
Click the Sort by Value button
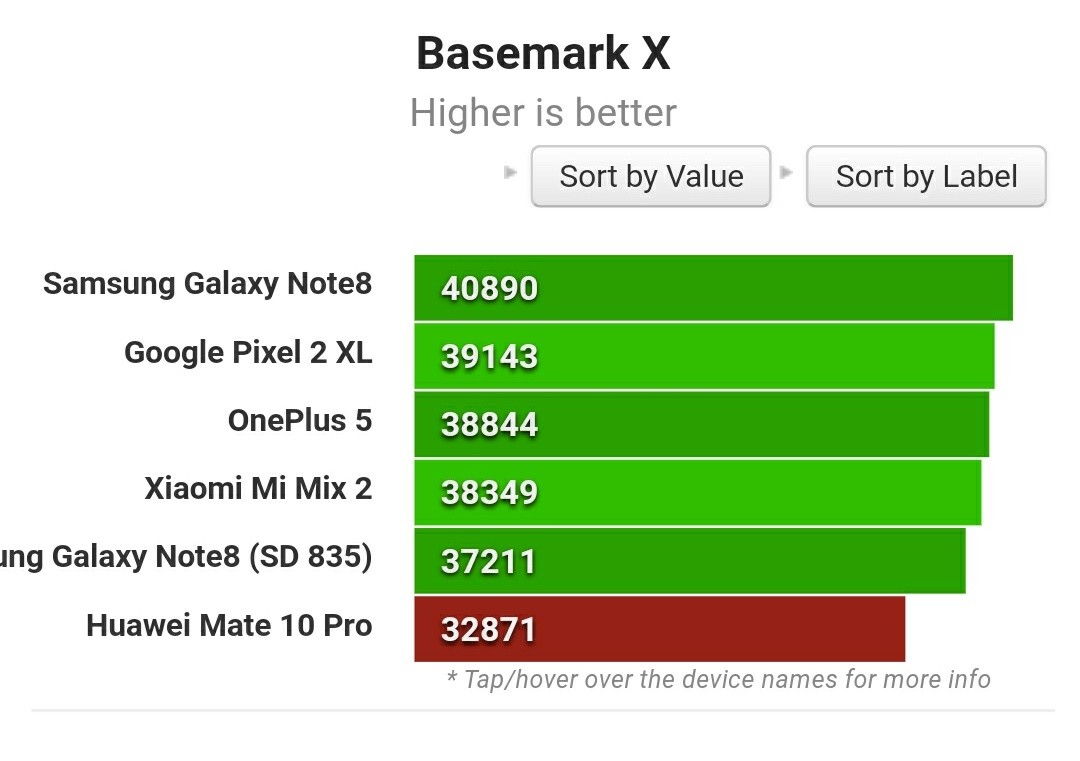click(650, 176)
